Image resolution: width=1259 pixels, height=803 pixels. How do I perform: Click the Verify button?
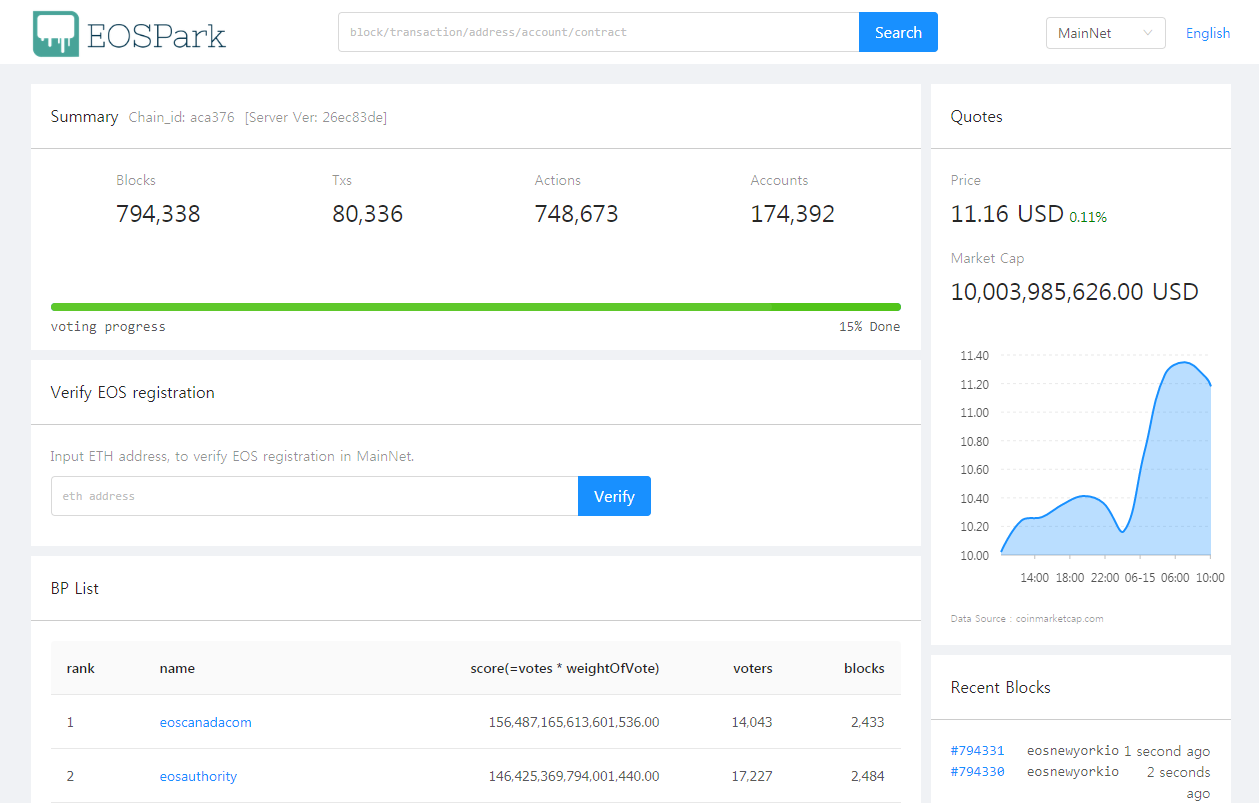[614, 496]
